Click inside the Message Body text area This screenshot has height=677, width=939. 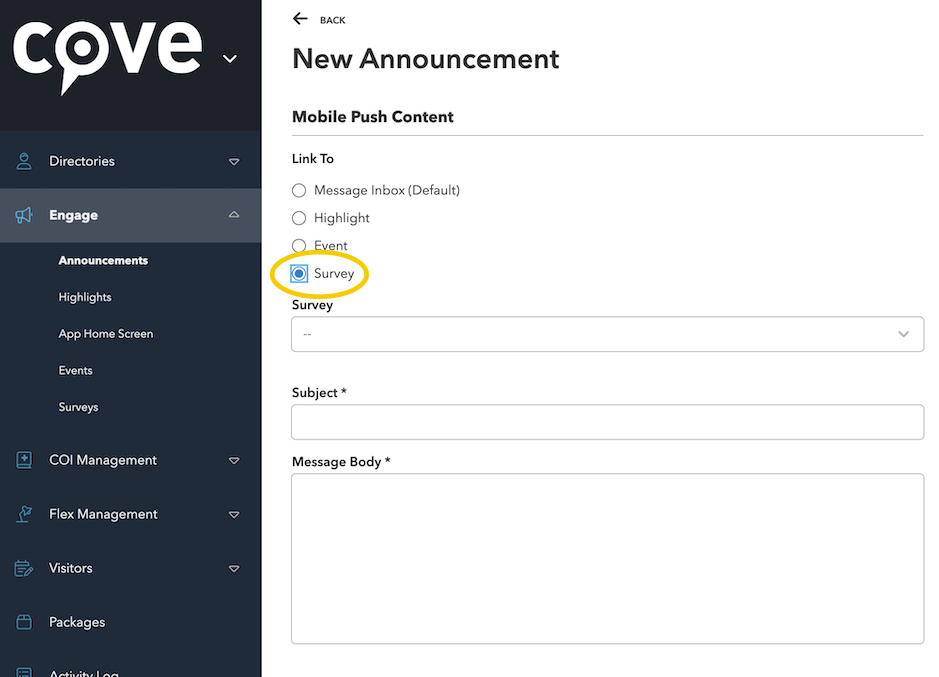tap(607, 559)
